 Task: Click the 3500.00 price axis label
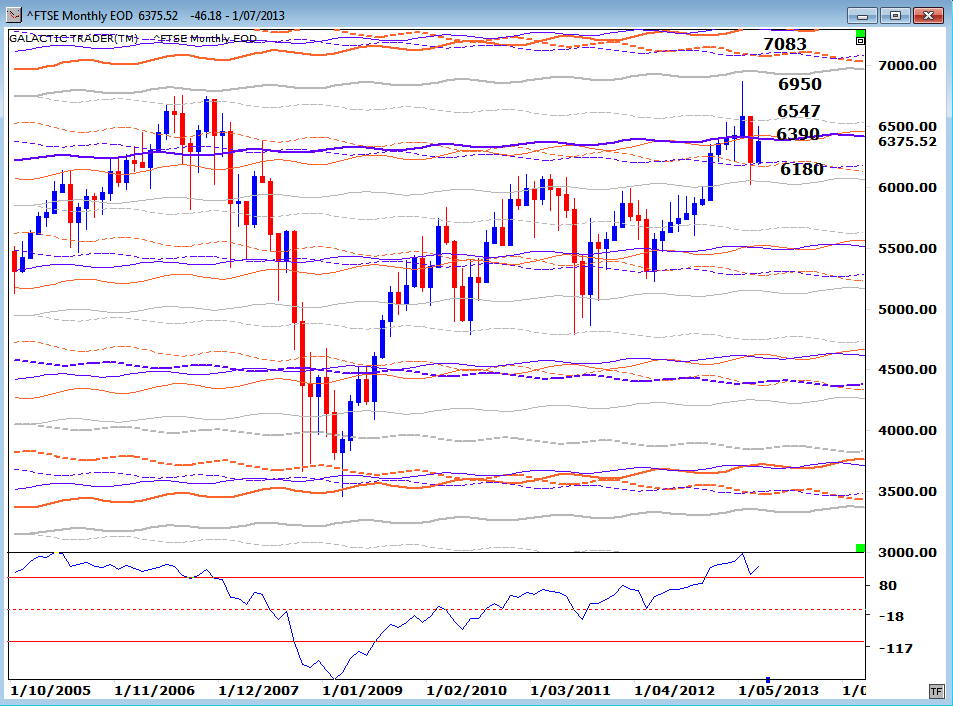click(907, 492)
